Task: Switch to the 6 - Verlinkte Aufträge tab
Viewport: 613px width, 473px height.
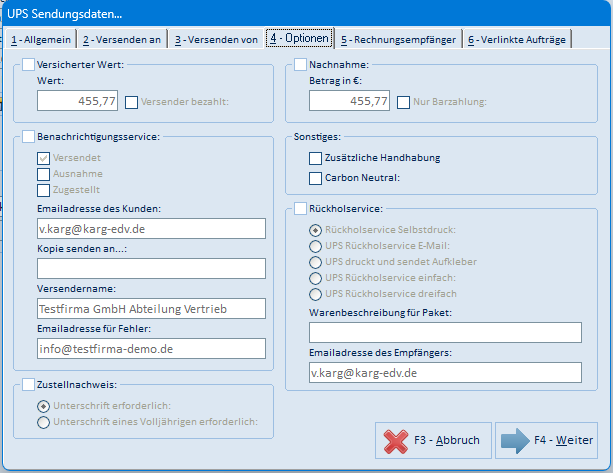Action: click(x=517, y=39)
